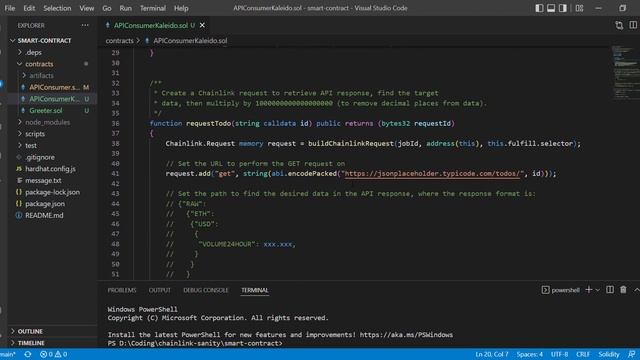This screenshot has width=640, height=360.
Task: Open errors and warnings status indicator
Action: pyautogui.click(x=53, y=354)
